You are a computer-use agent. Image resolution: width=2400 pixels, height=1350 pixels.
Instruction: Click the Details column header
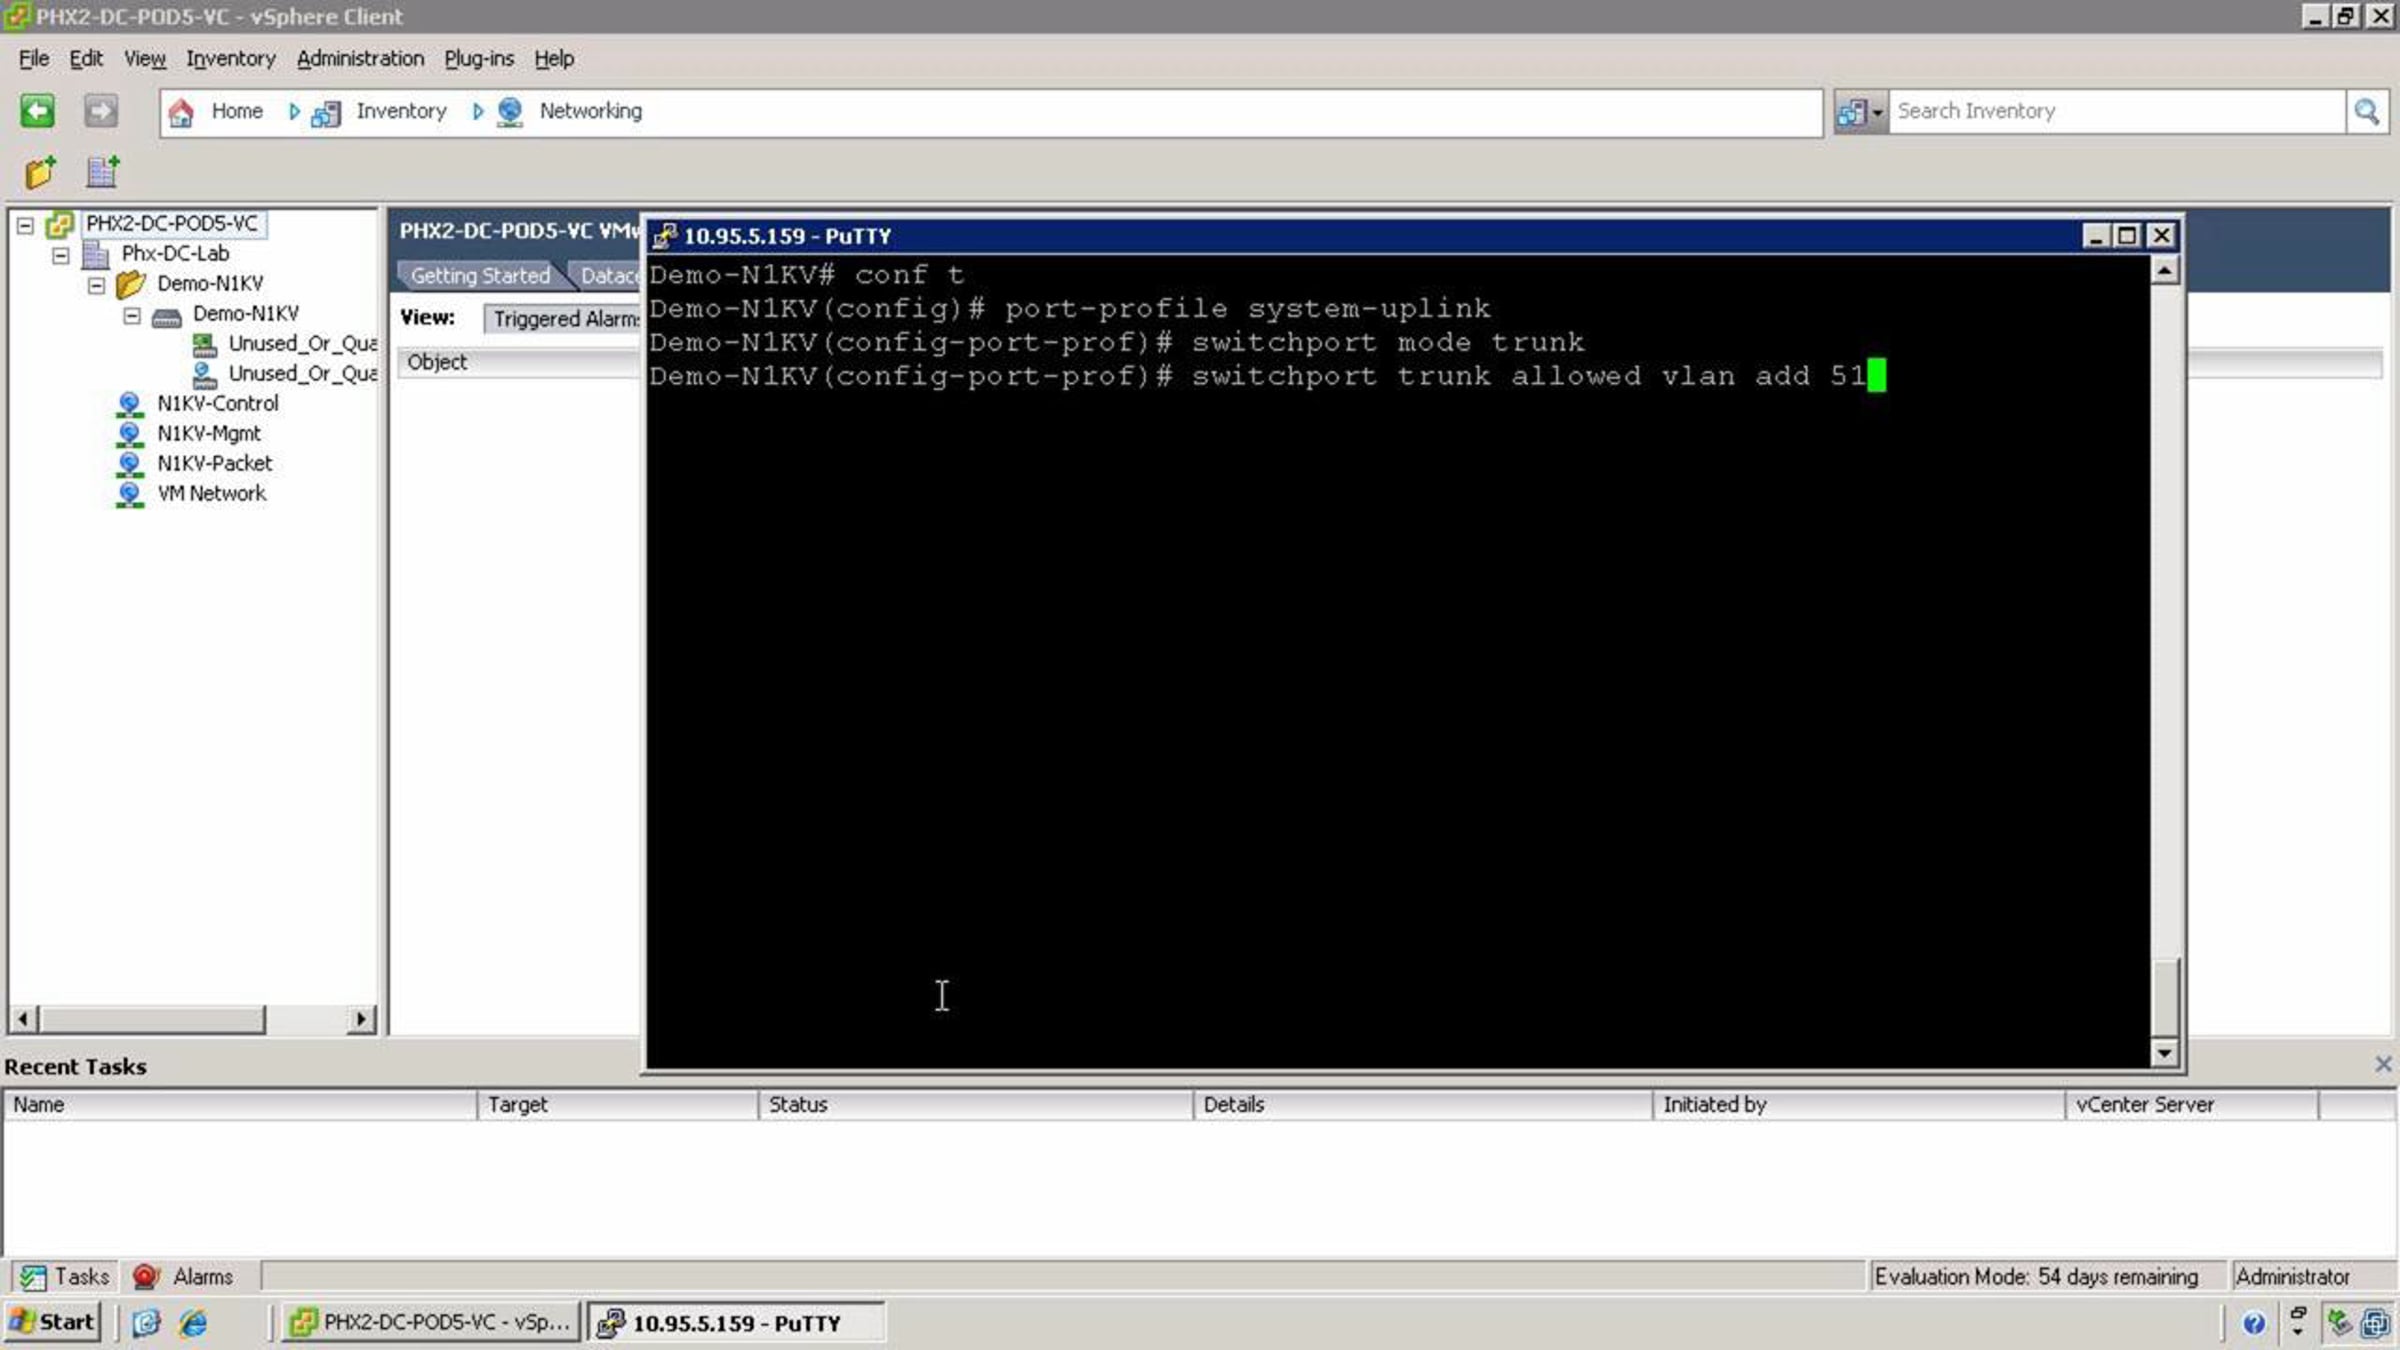tap(1422, 1104)
